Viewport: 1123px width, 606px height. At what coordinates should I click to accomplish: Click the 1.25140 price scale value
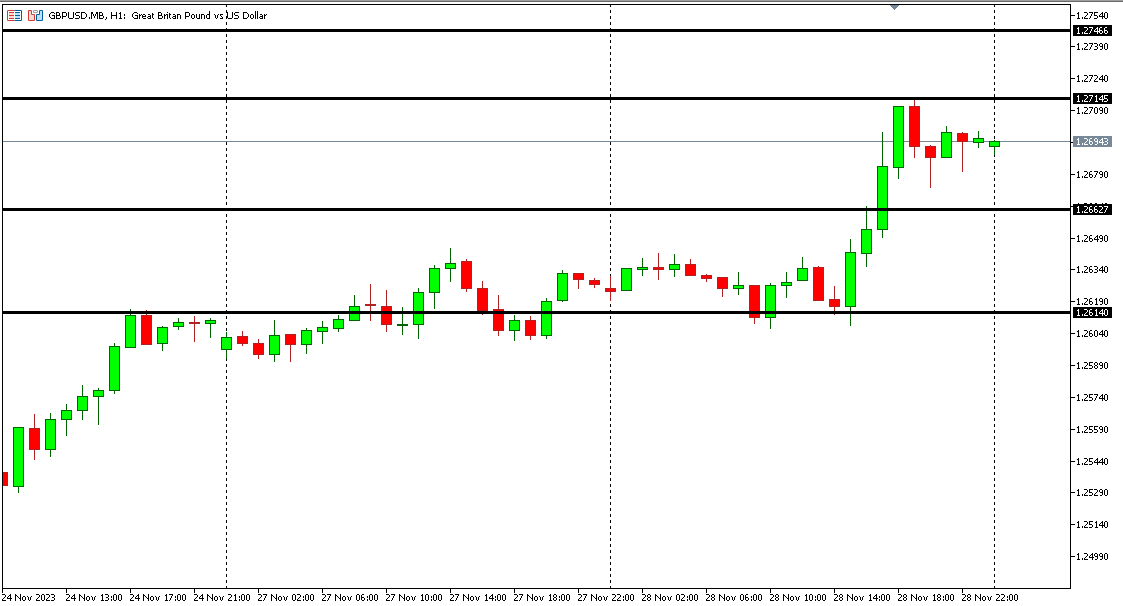click(x=1092, y=524)
